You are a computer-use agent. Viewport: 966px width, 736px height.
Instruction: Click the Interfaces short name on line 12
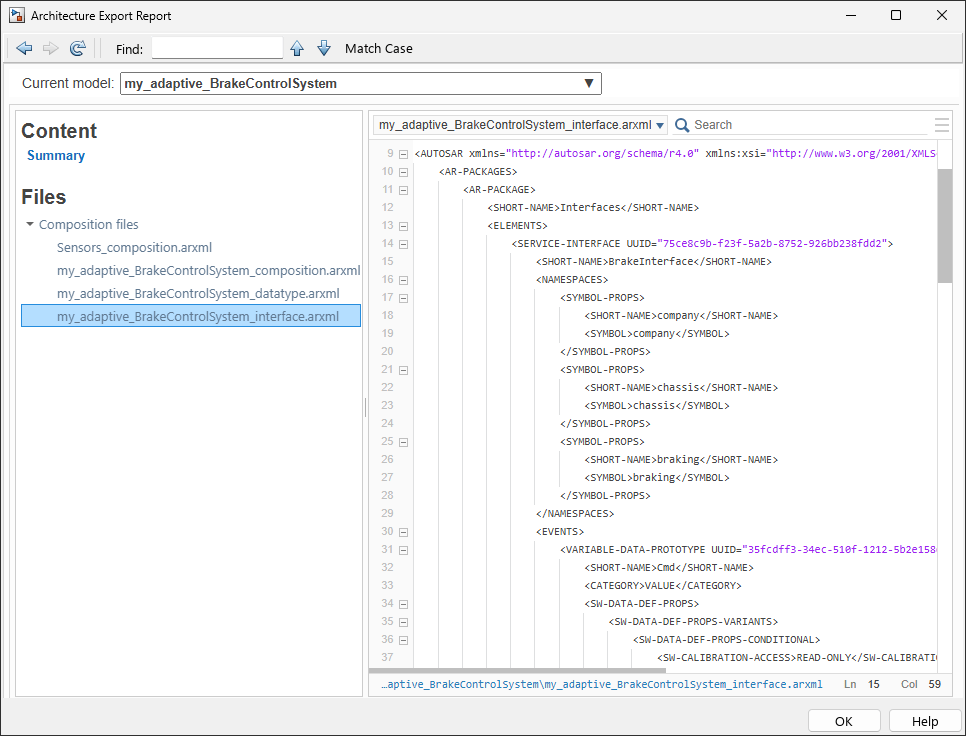tap(590, 208)
